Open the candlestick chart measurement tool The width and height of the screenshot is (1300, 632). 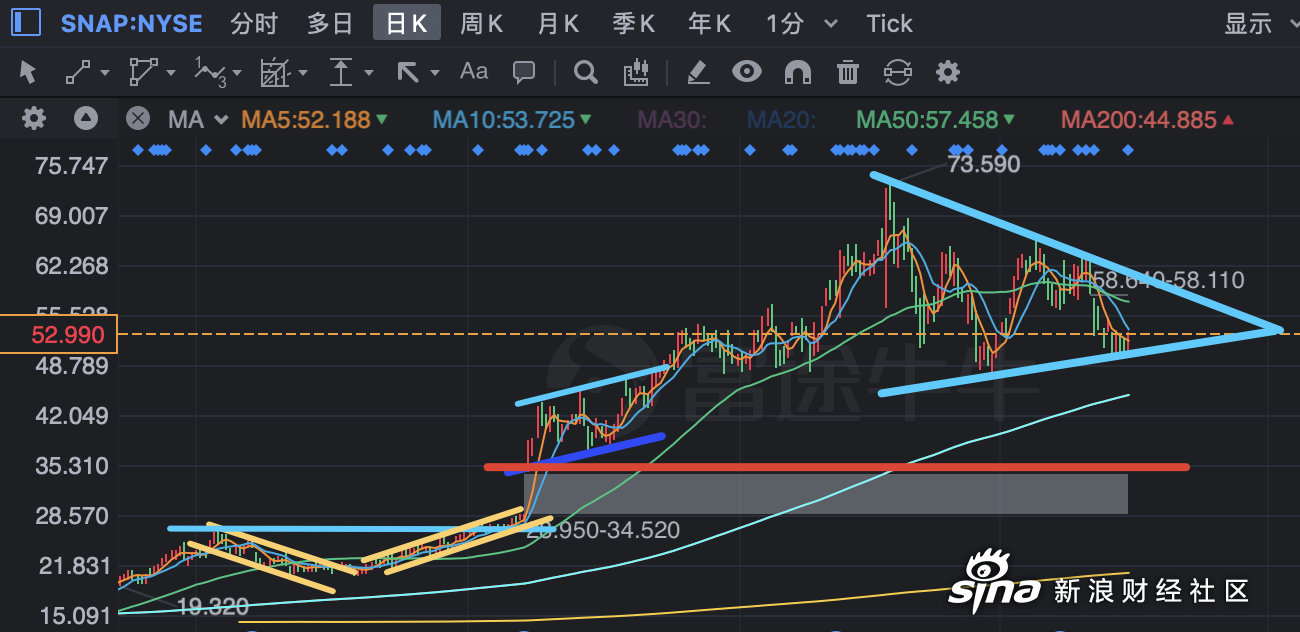[636, 72]
